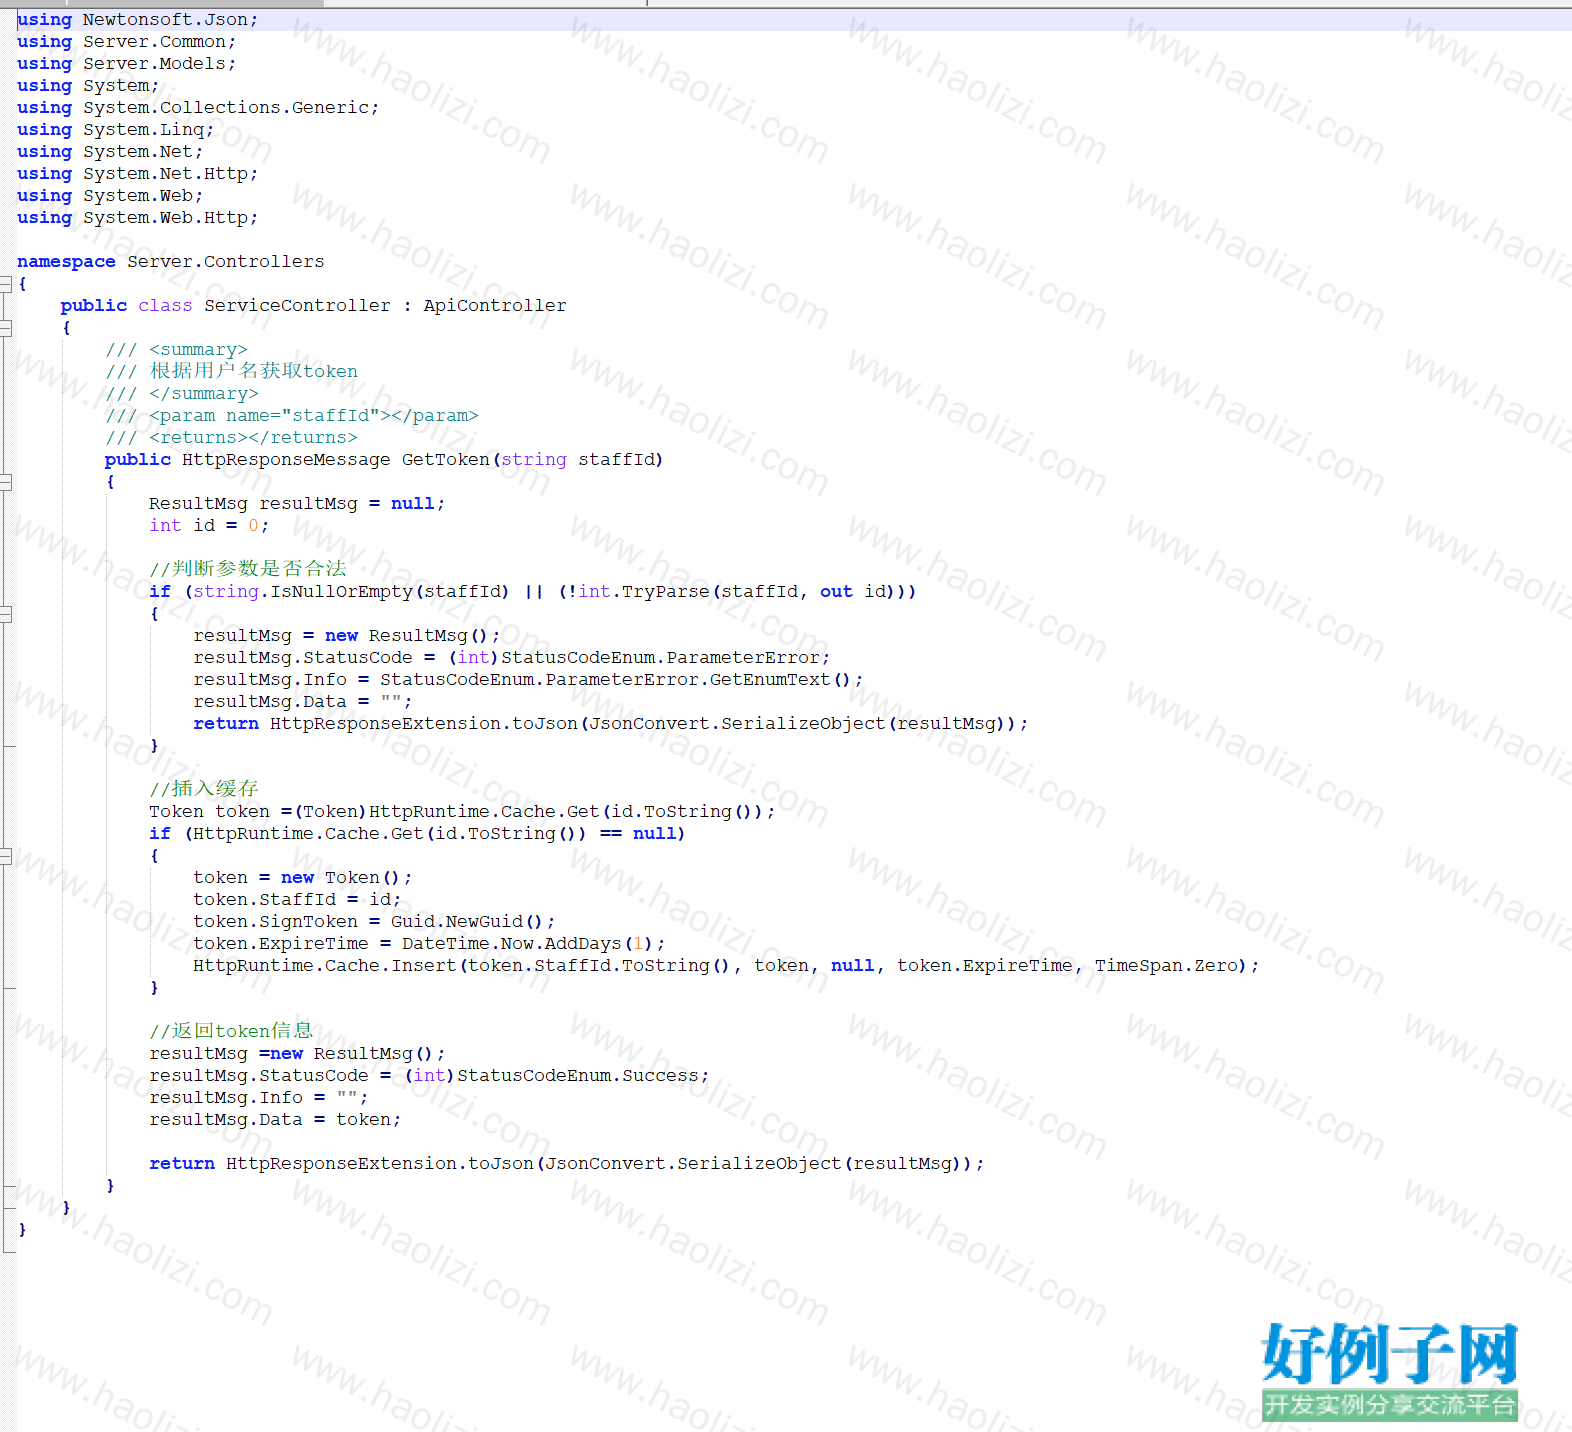This screenshot has height=1432, width=1572.
Task: Click the '根据用户名获取token' comment line
Action: click(x=231, y=371)
